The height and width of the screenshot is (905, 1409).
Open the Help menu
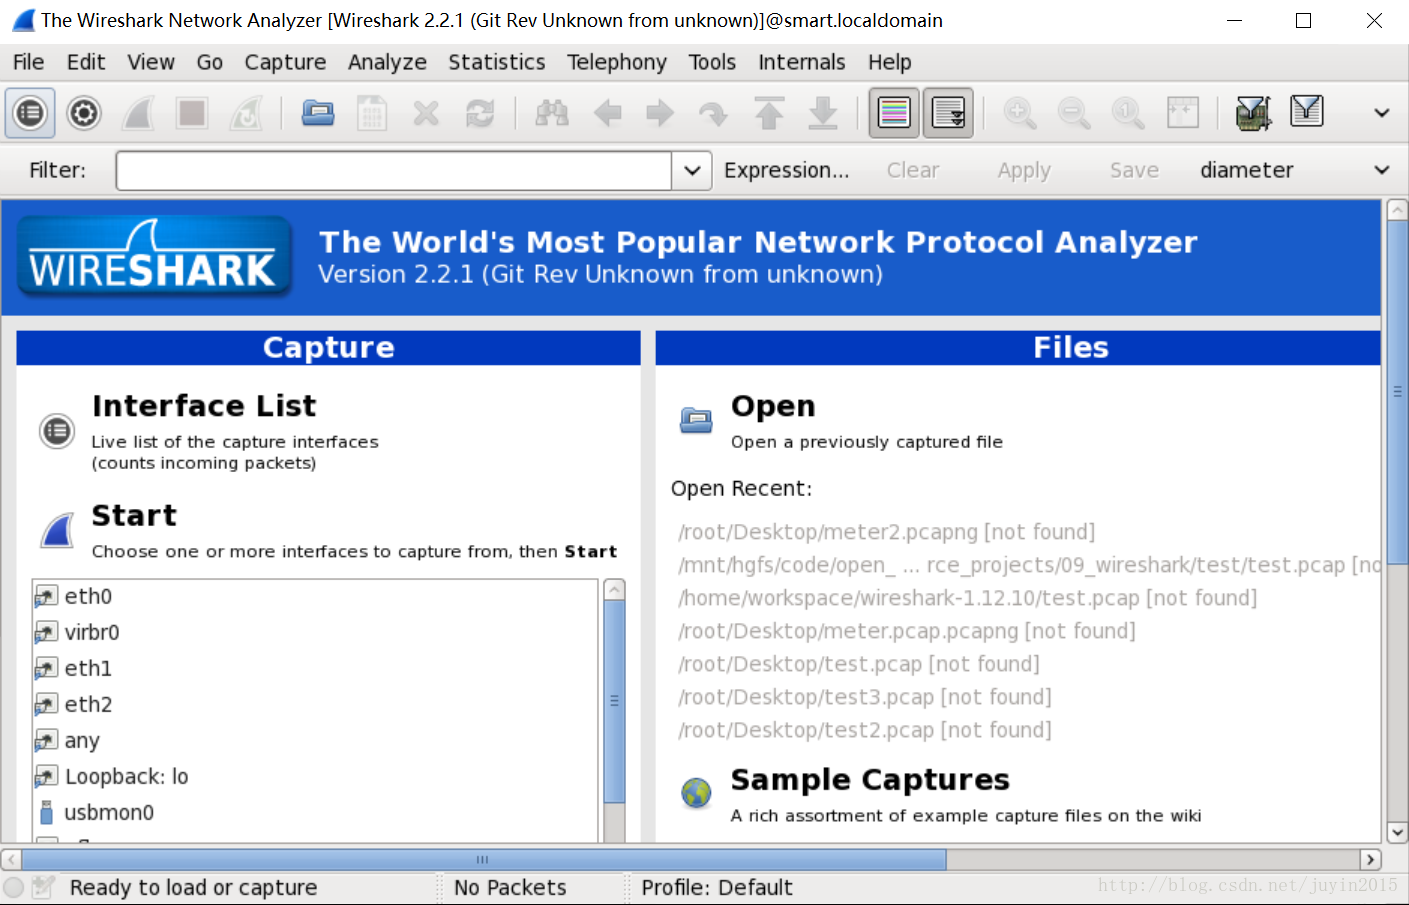tap(890, 62)
